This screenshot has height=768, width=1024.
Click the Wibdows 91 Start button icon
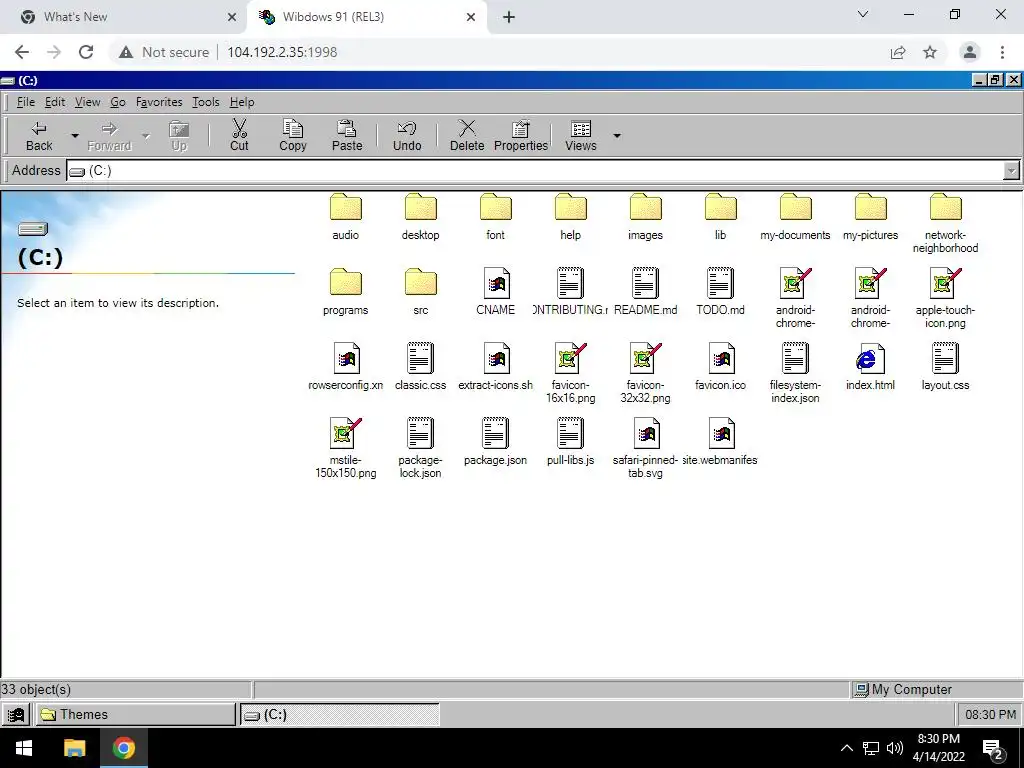coord(16,714)
